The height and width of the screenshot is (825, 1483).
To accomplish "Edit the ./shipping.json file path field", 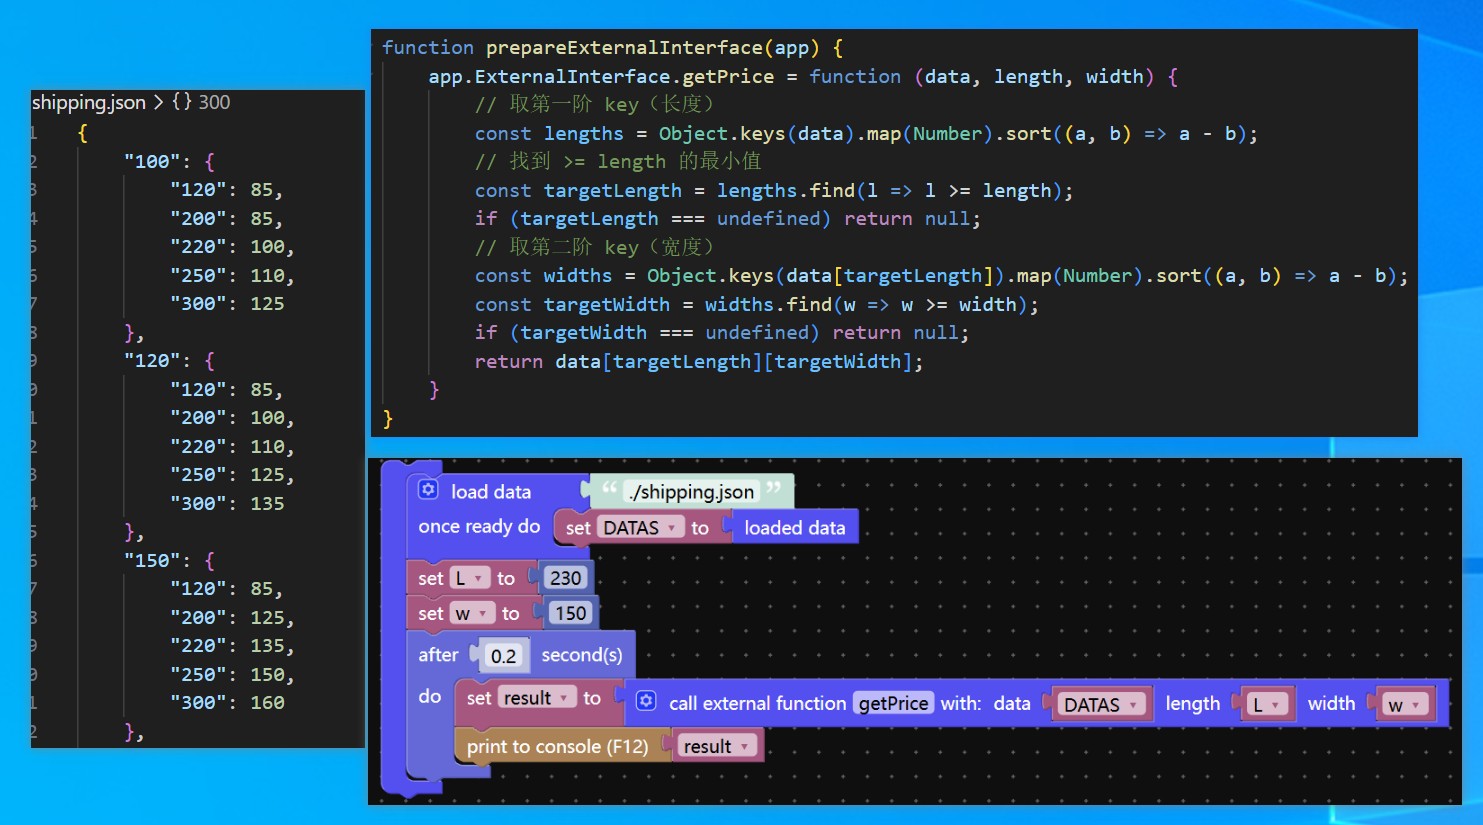I will pyautogui.click(x=691, y=491).
